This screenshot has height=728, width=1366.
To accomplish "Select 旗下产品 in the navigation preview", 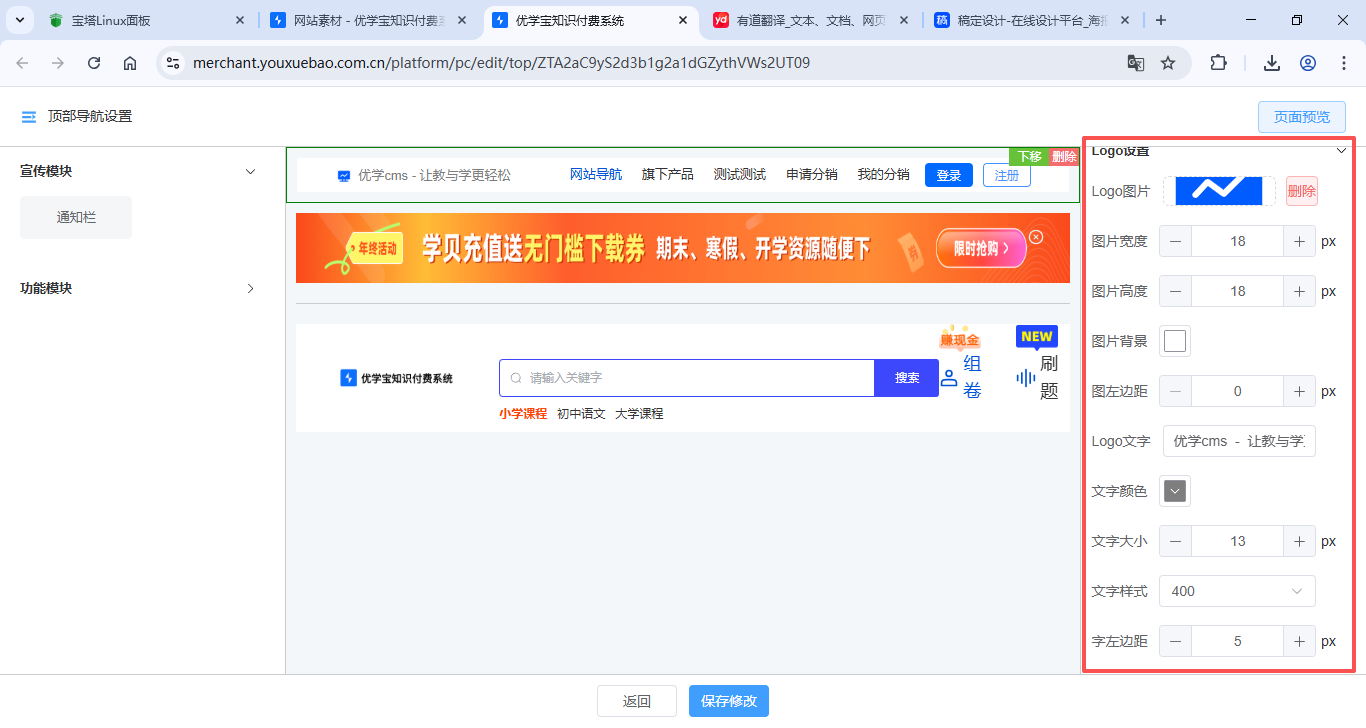I will coord(666,175).
